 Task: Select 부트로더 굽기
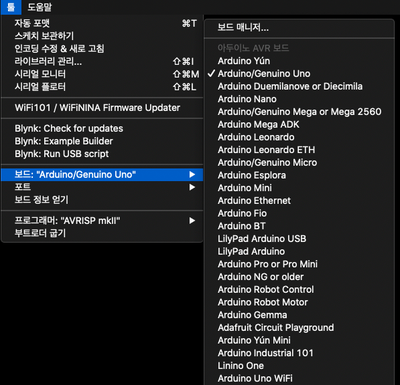[x=102, y=233]
